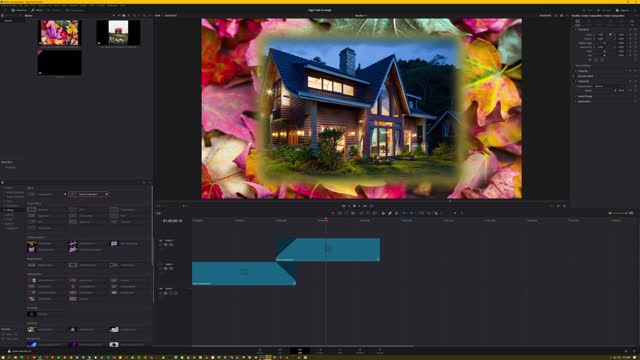Open the Fusion page tab

pyautogui.click(x=320, y=351)
